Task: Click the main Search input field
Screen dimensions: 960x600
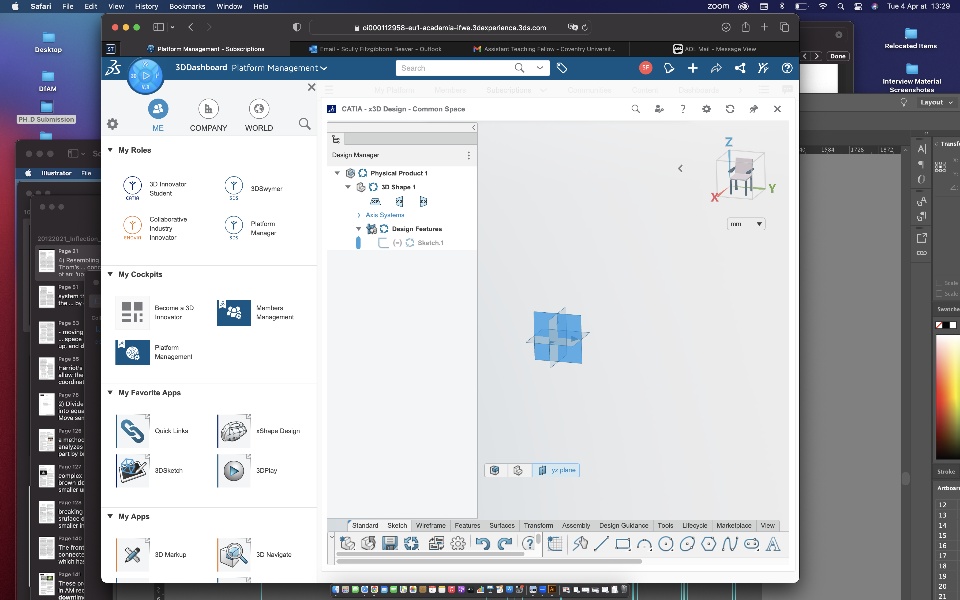Action: 456,68
